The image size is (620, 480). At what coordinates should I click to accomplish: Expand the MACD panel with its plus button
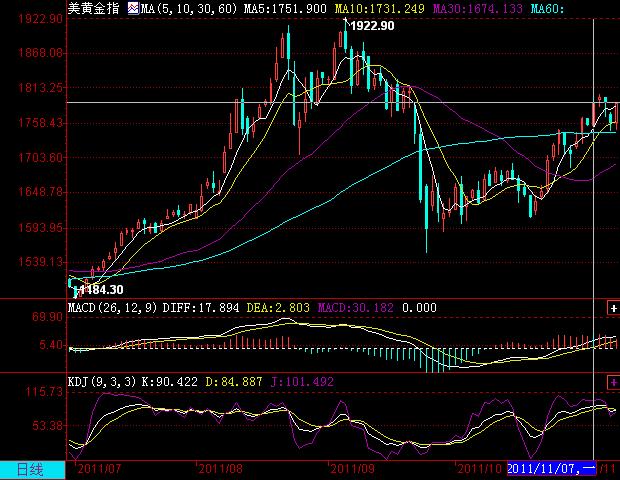point(613,308)
